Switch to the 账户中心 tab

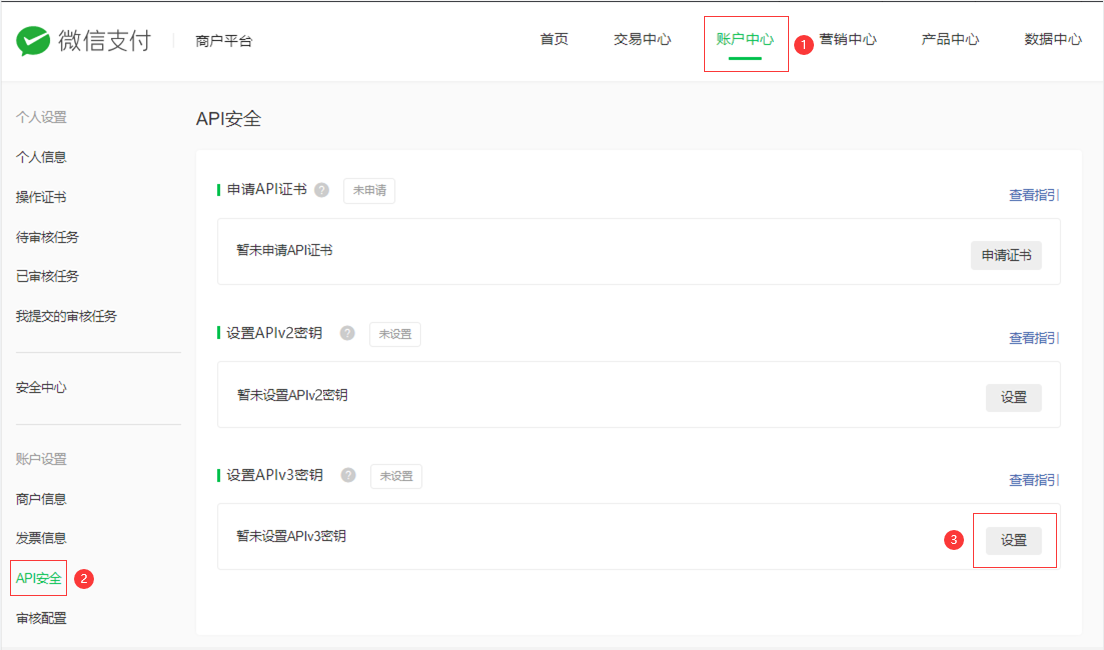[746, 39]
